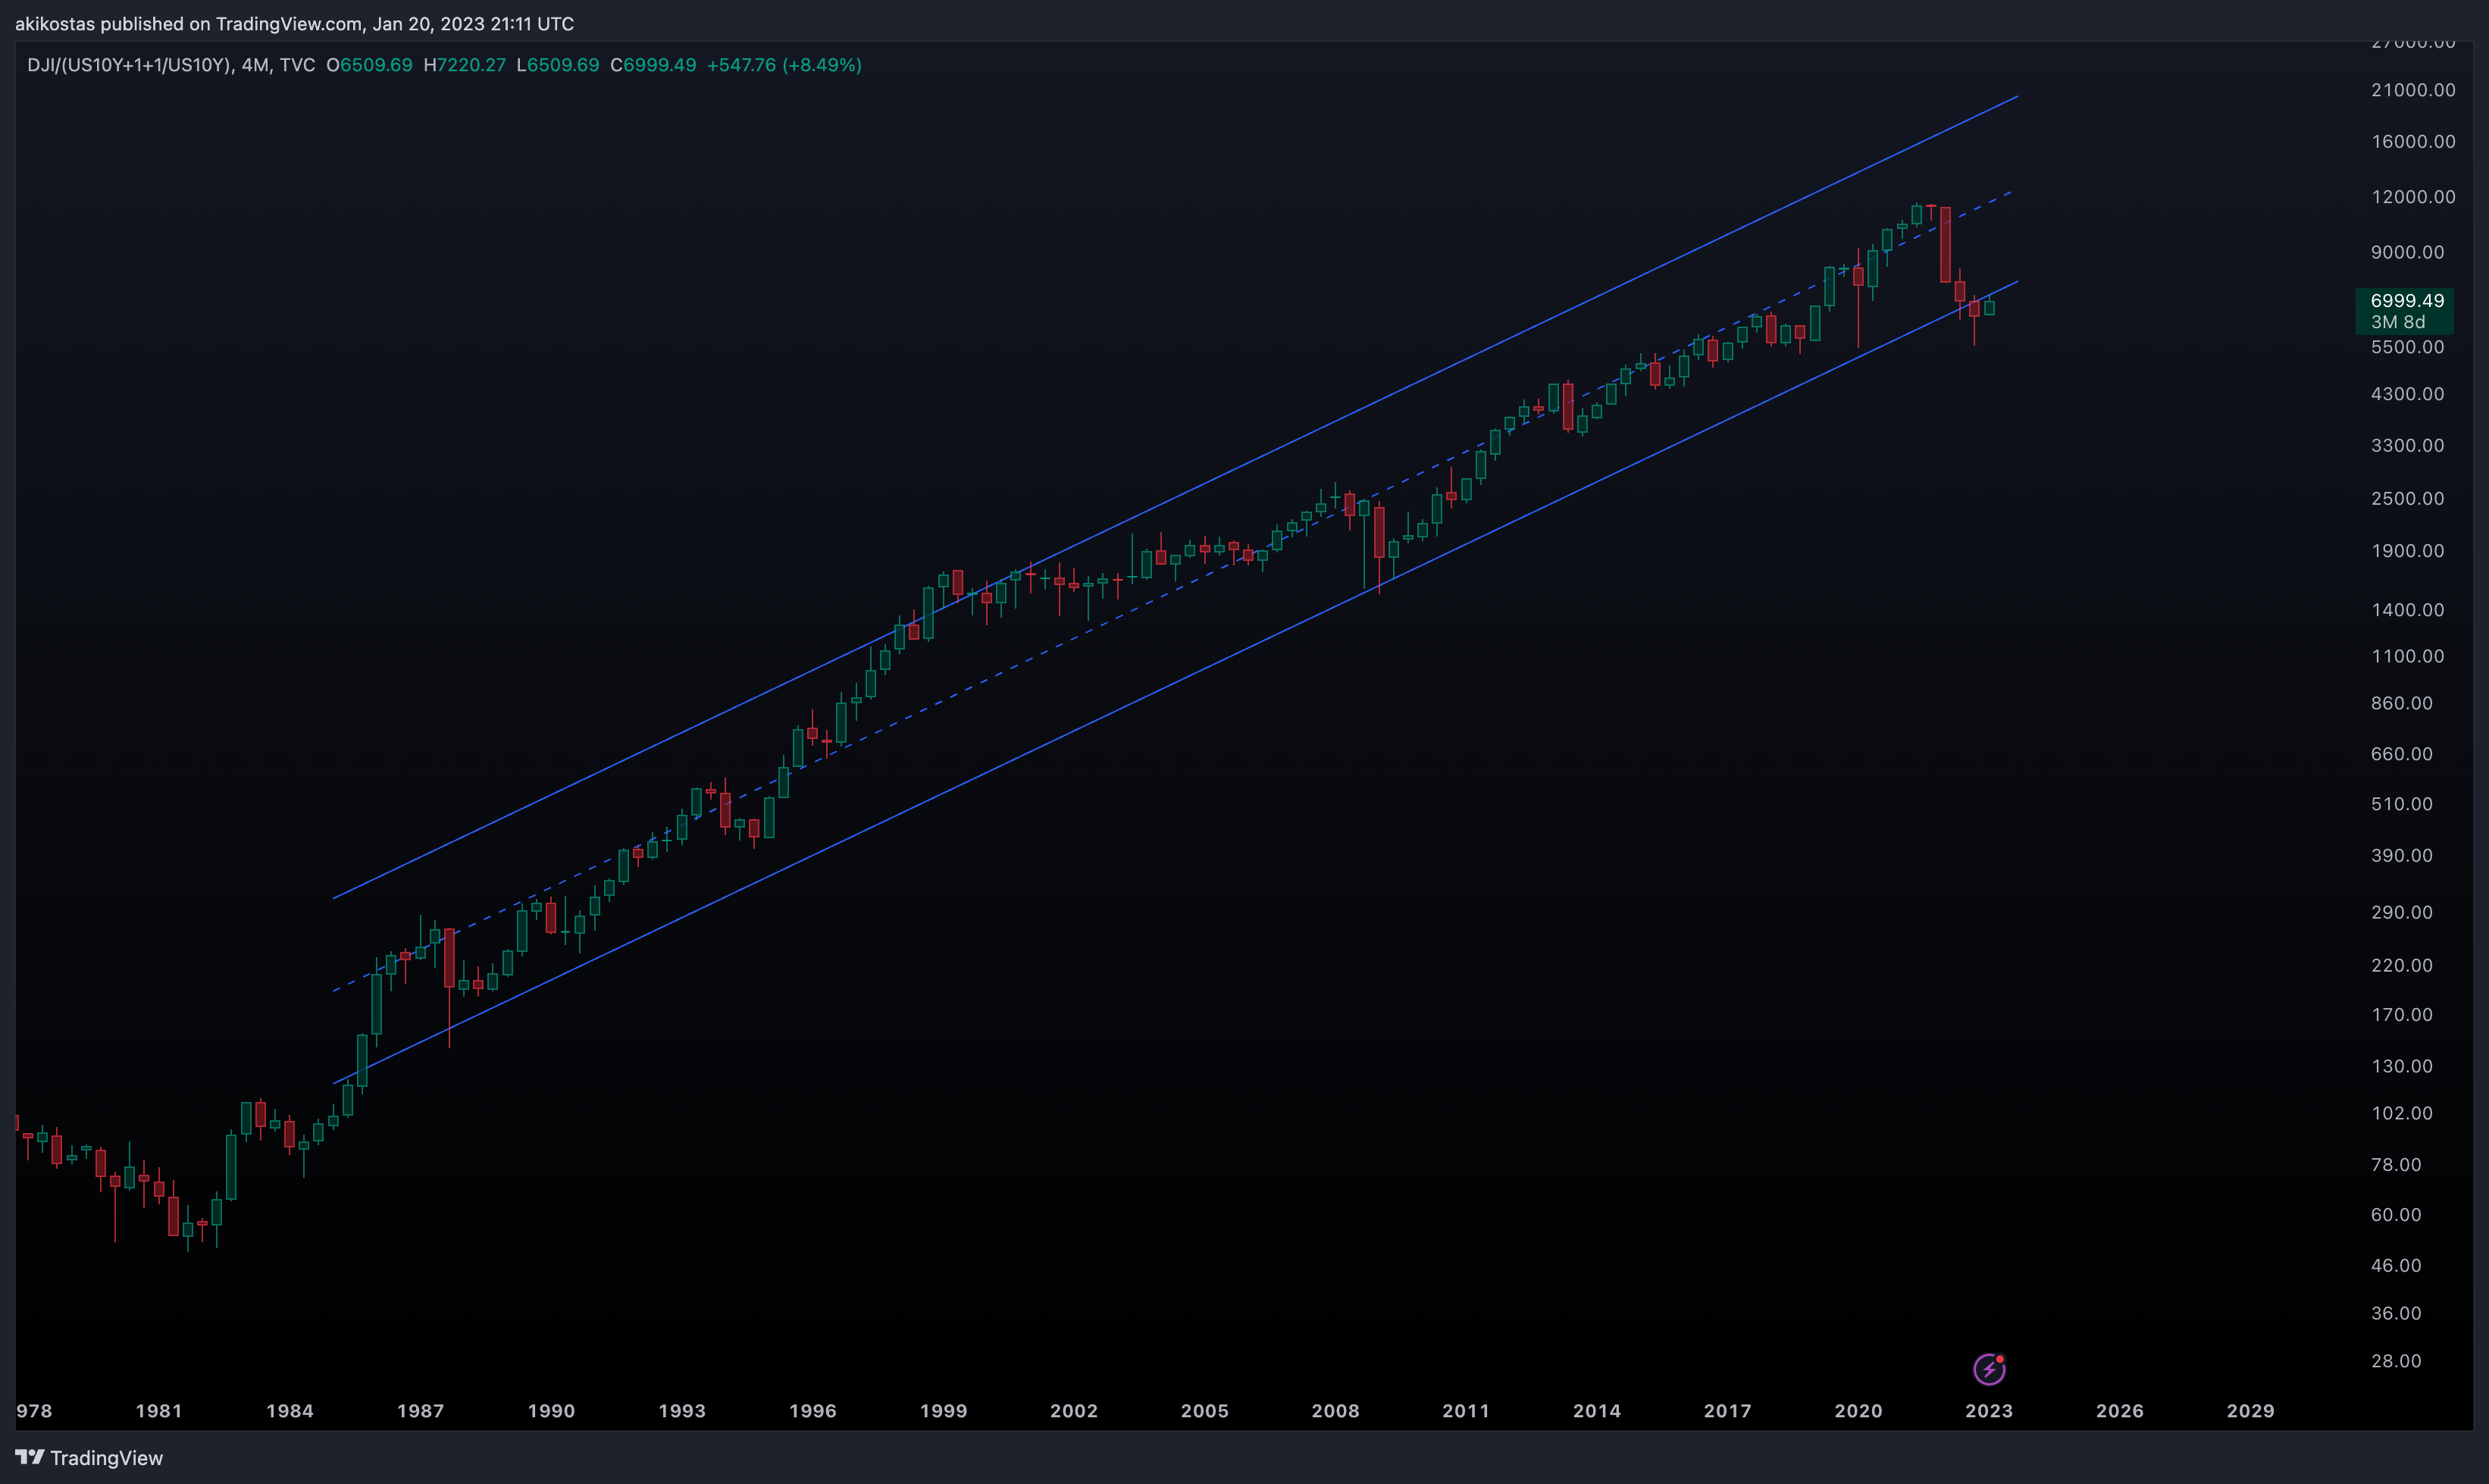The image size is (2489, 1484).
Task: Click the 2020 label on time axis
Action: click(1858, 1411)
